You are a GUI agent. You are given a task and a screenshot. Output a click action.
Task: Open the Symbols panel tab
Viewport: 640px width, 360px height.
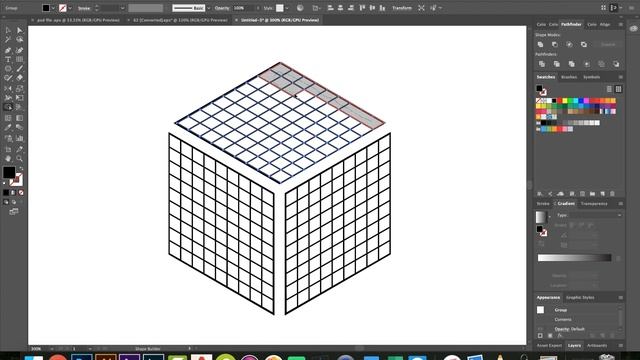(x=591, y=77)
